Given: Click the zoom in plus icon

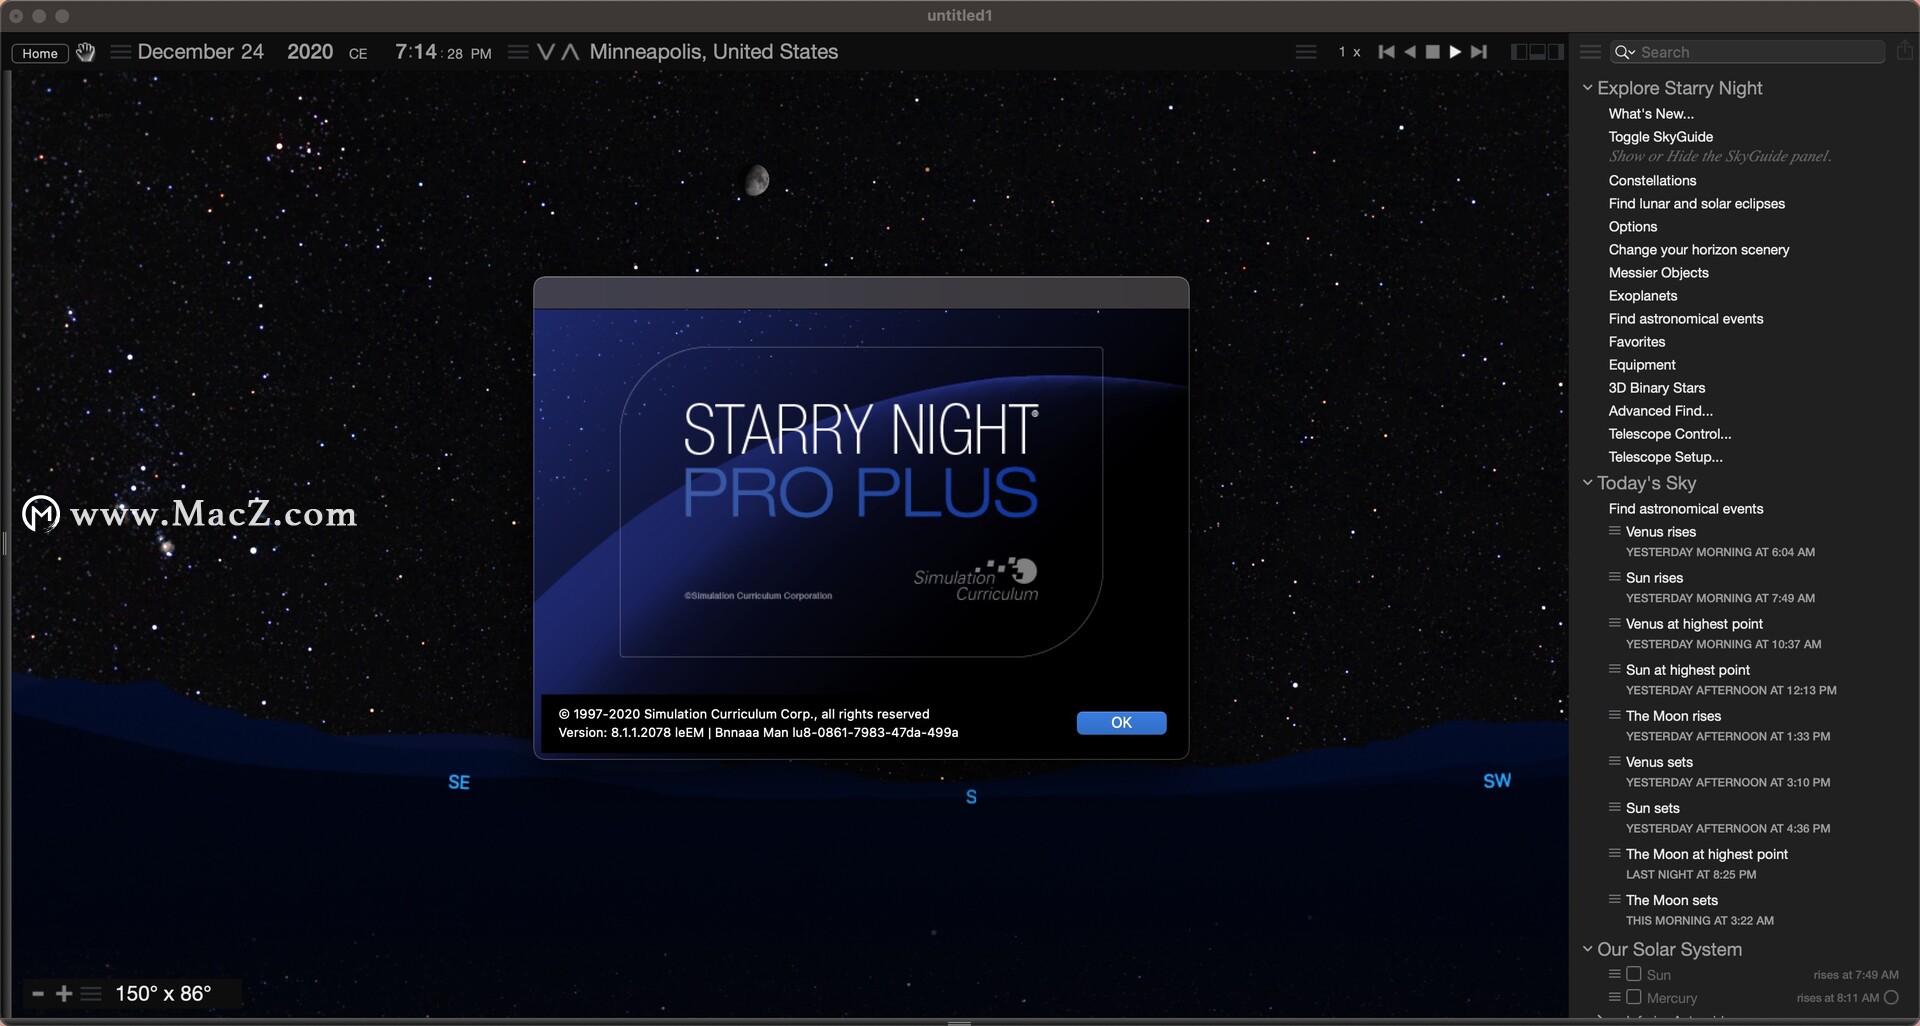Looking at the screenshot, I should [64, 993].
